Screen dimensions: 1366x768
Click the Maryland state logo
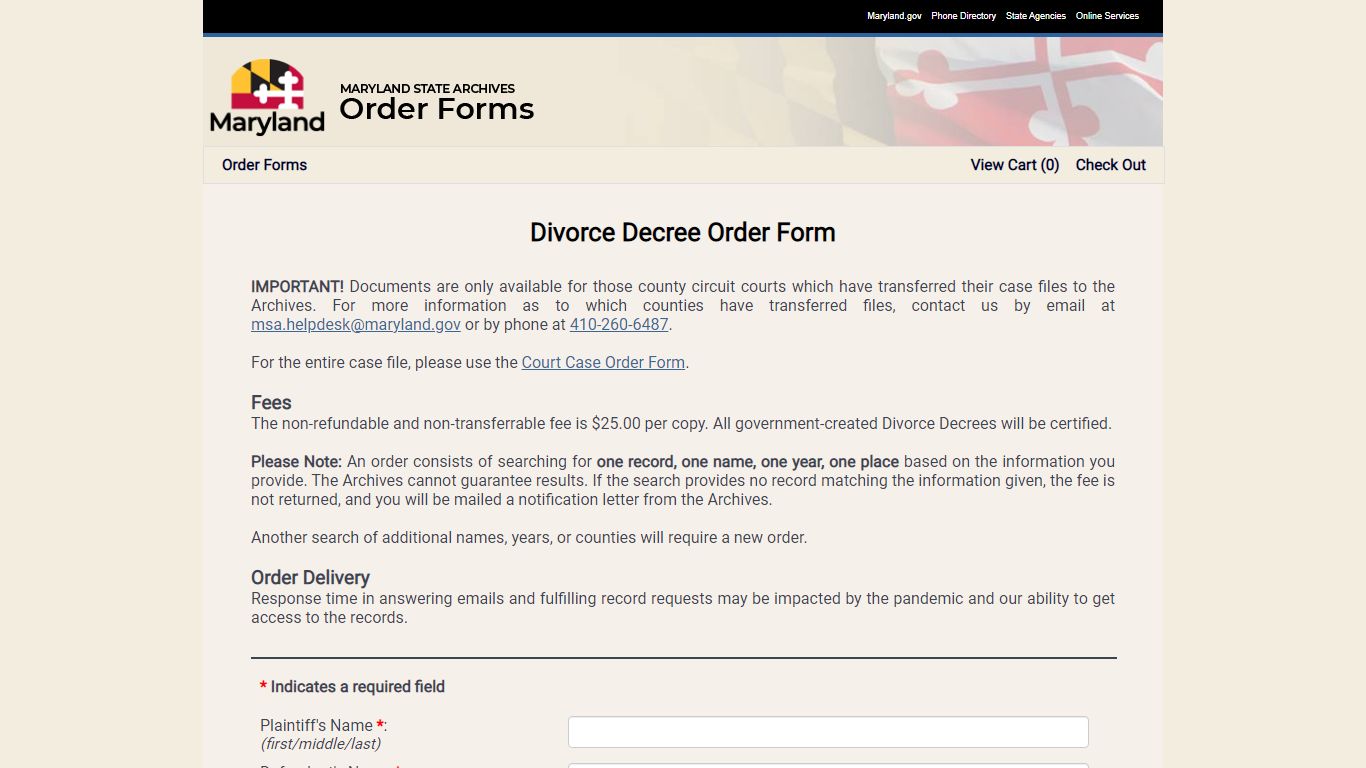[x=267, y=97]
